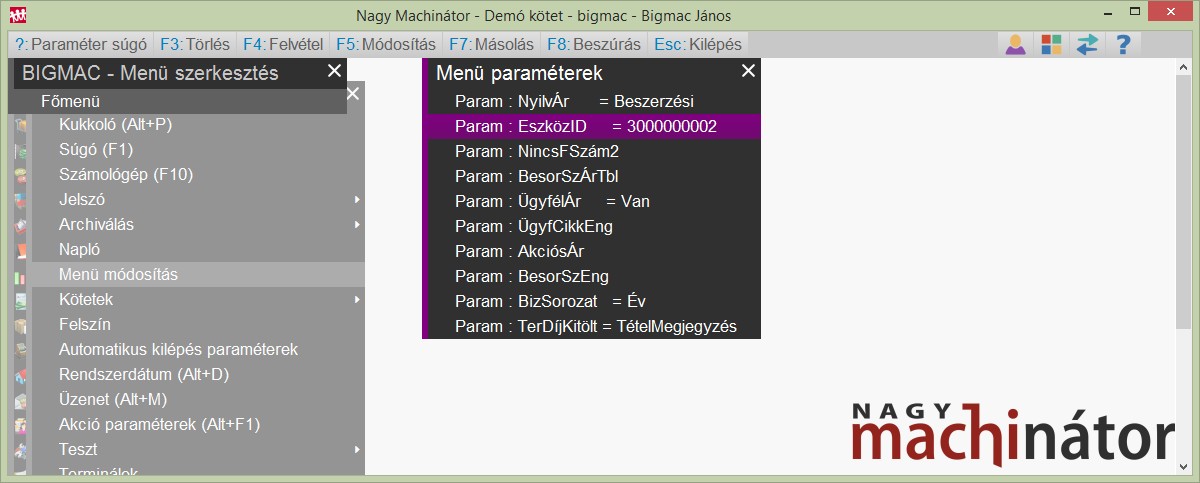Image resolution: width=1200 pixels, height=483 pixels.
Task: Select Param : TerDíjKitölt = TételMegjegyzés row
Action: click(594, 326)
